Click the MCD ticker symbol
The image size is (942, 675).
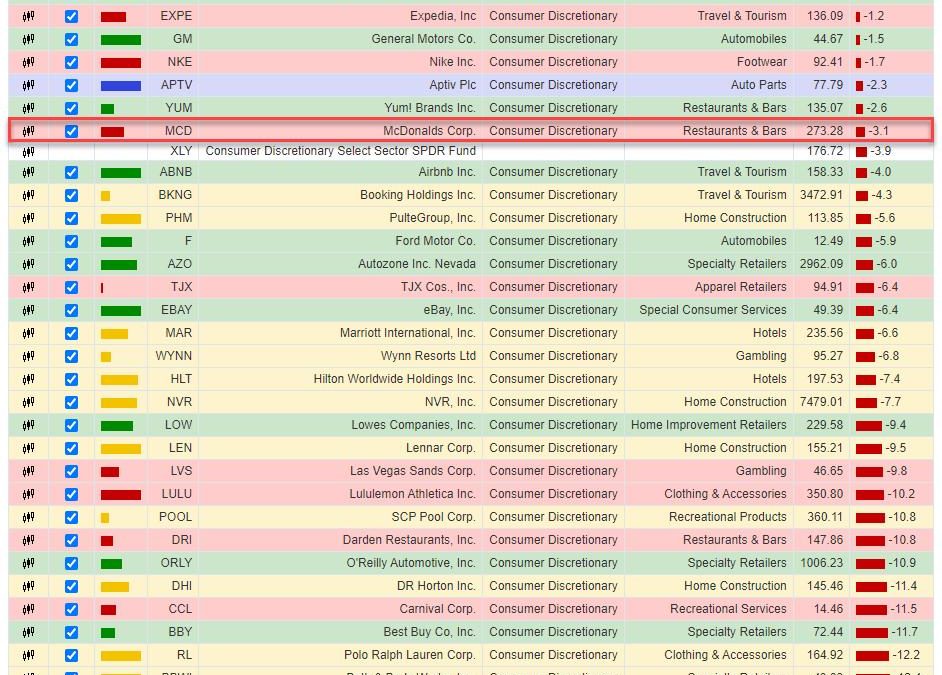(178, 131)
